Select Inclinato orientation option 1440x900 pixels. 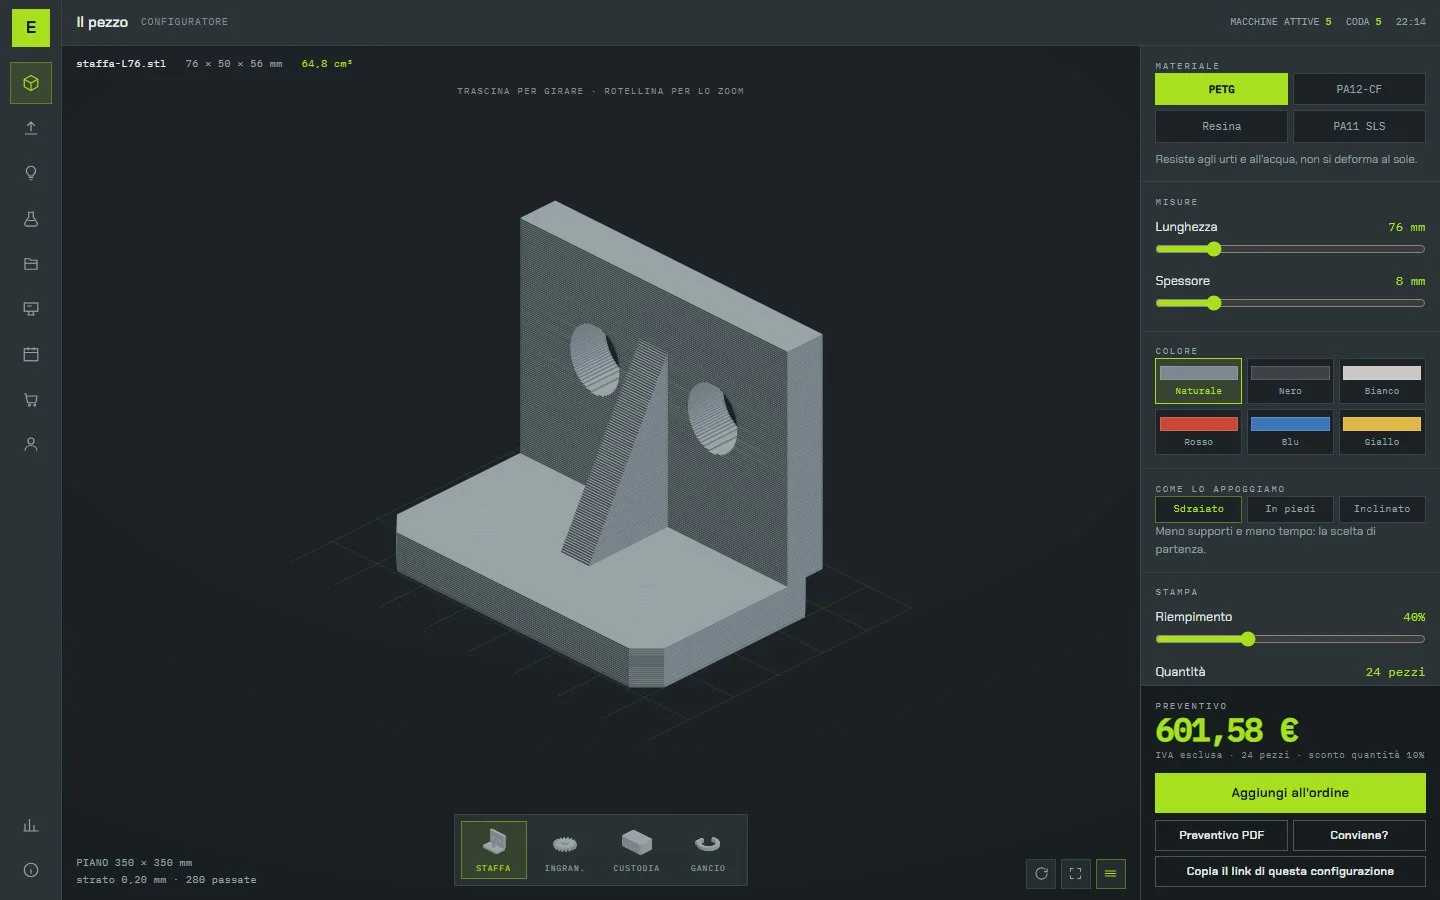click(1382, 509)
